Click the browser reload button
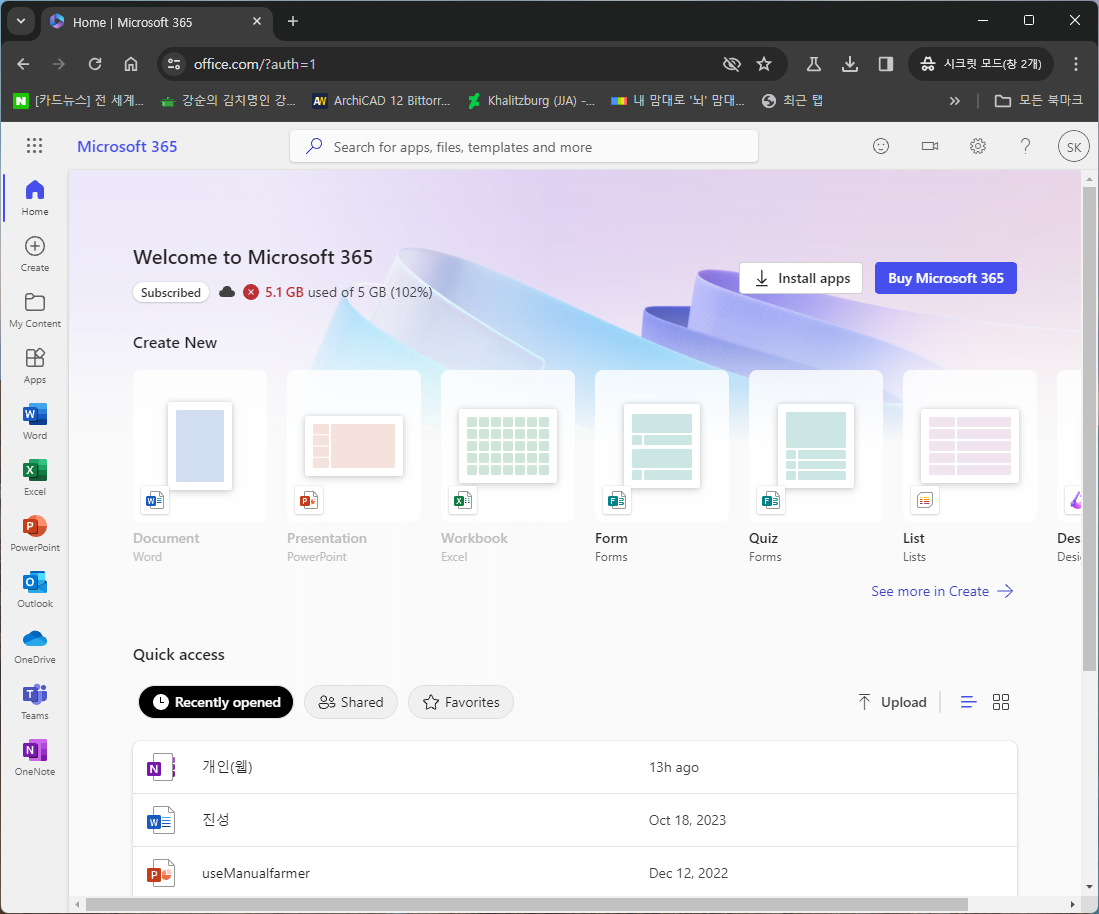The image size is (1099, 914). [x=95, y=64]
